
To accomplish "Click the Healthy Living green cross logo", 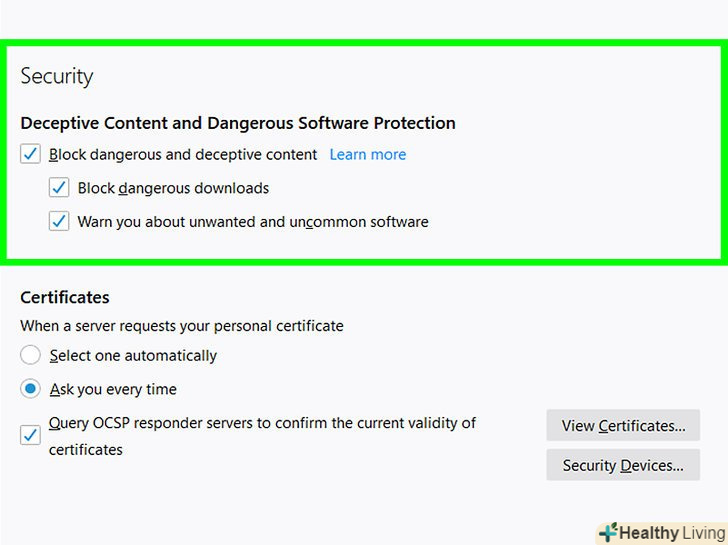I will (x=608, y=533).
